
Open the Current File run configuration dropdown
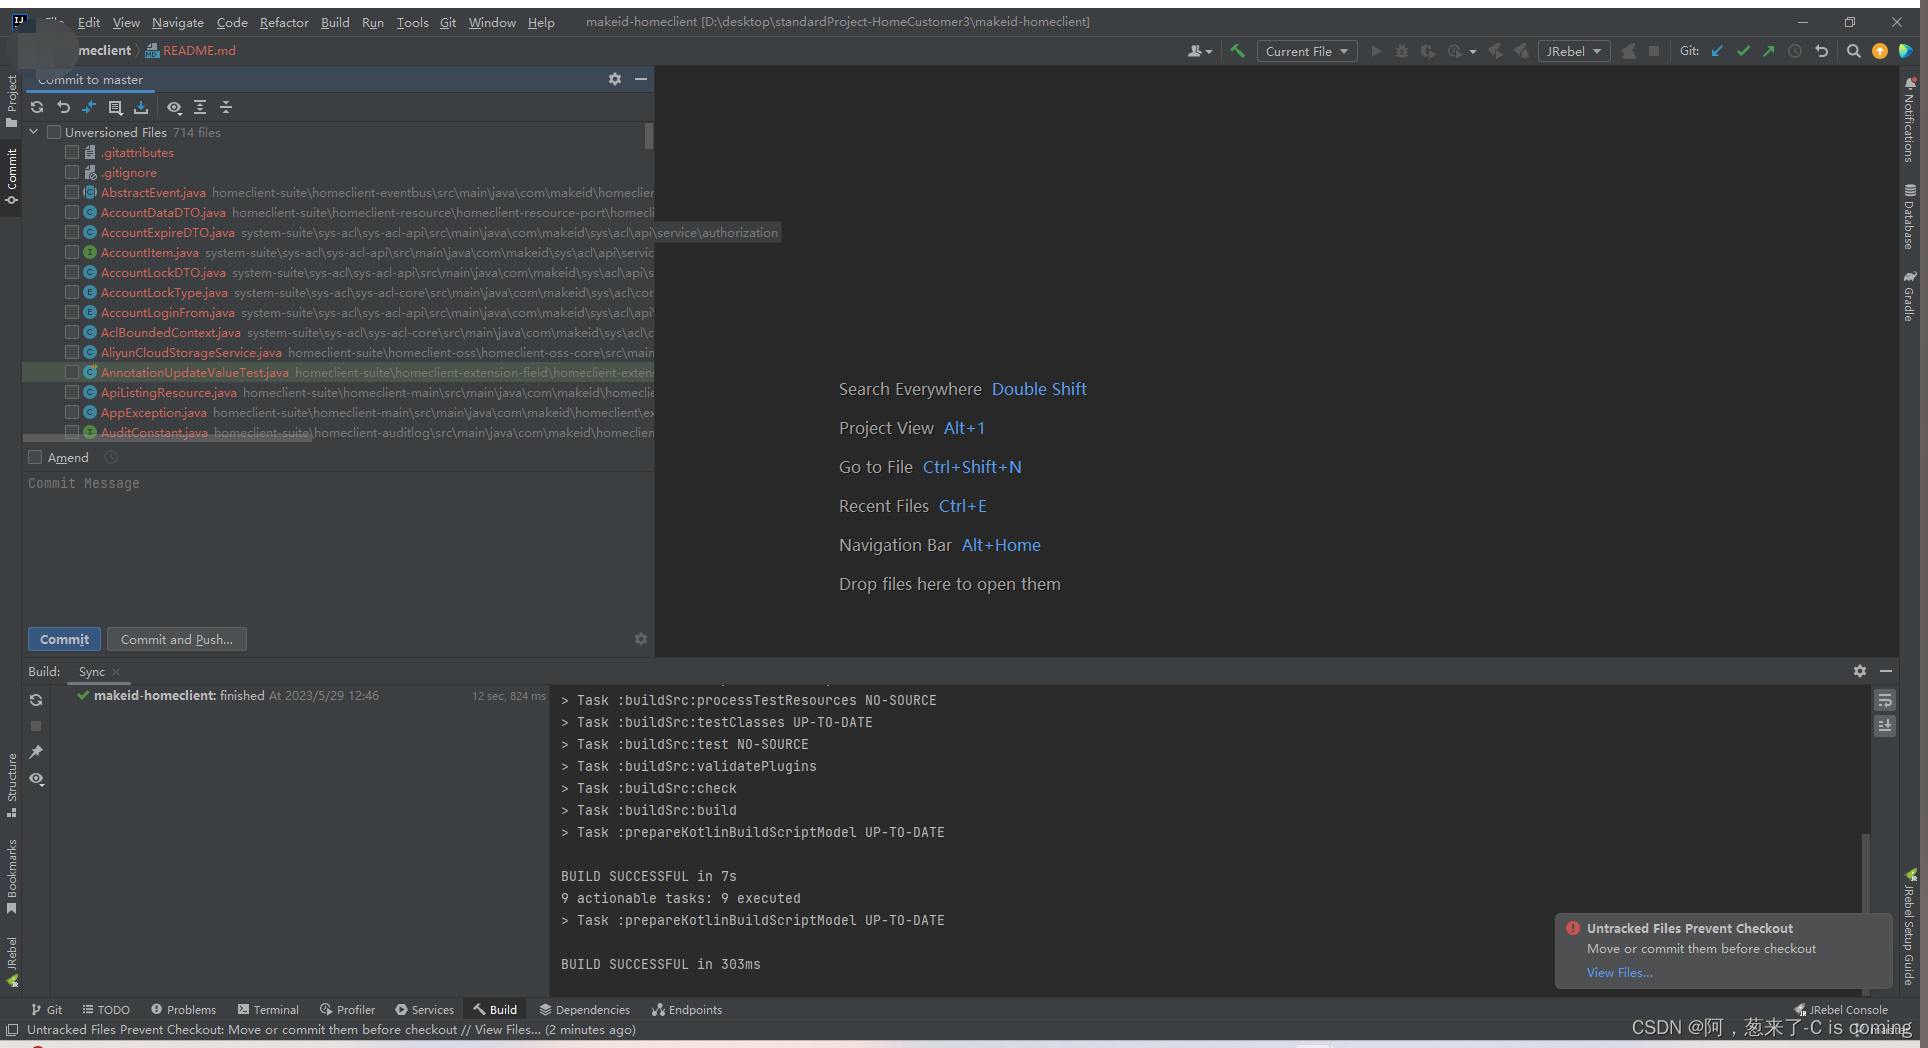coord(1307,51)
